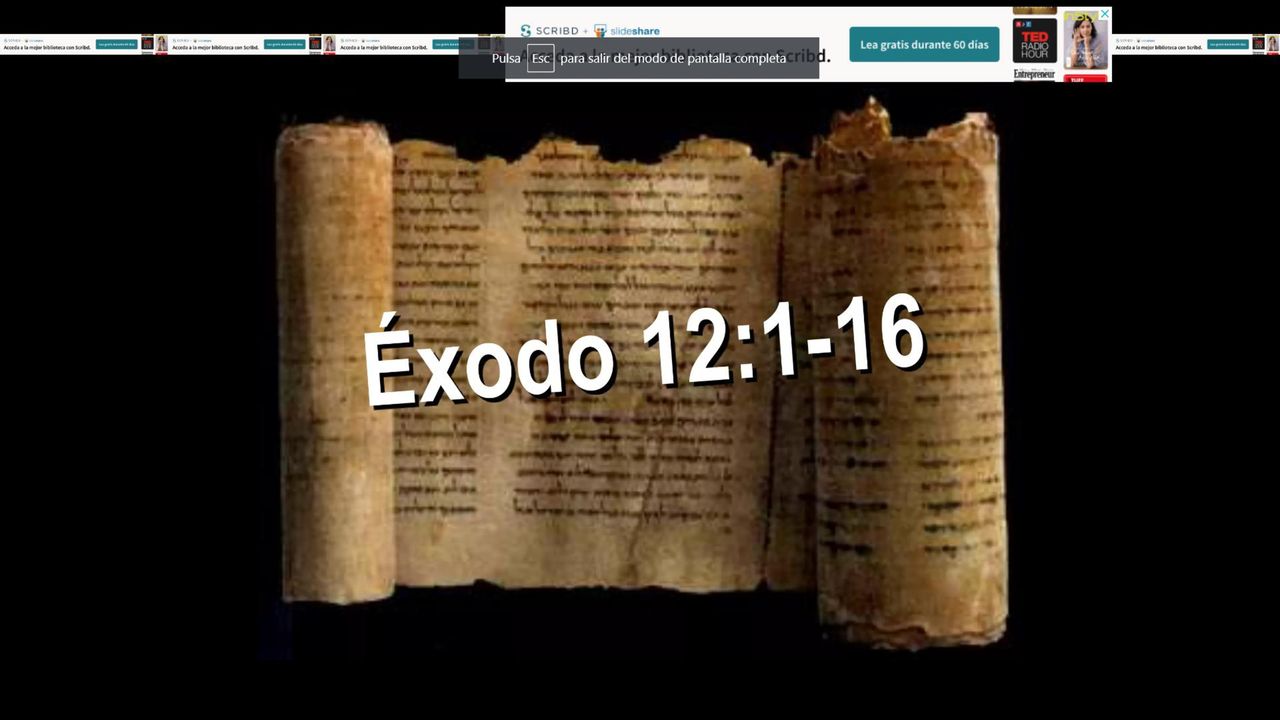Close the Scribd ad with the X icon

pos(1105,14)
